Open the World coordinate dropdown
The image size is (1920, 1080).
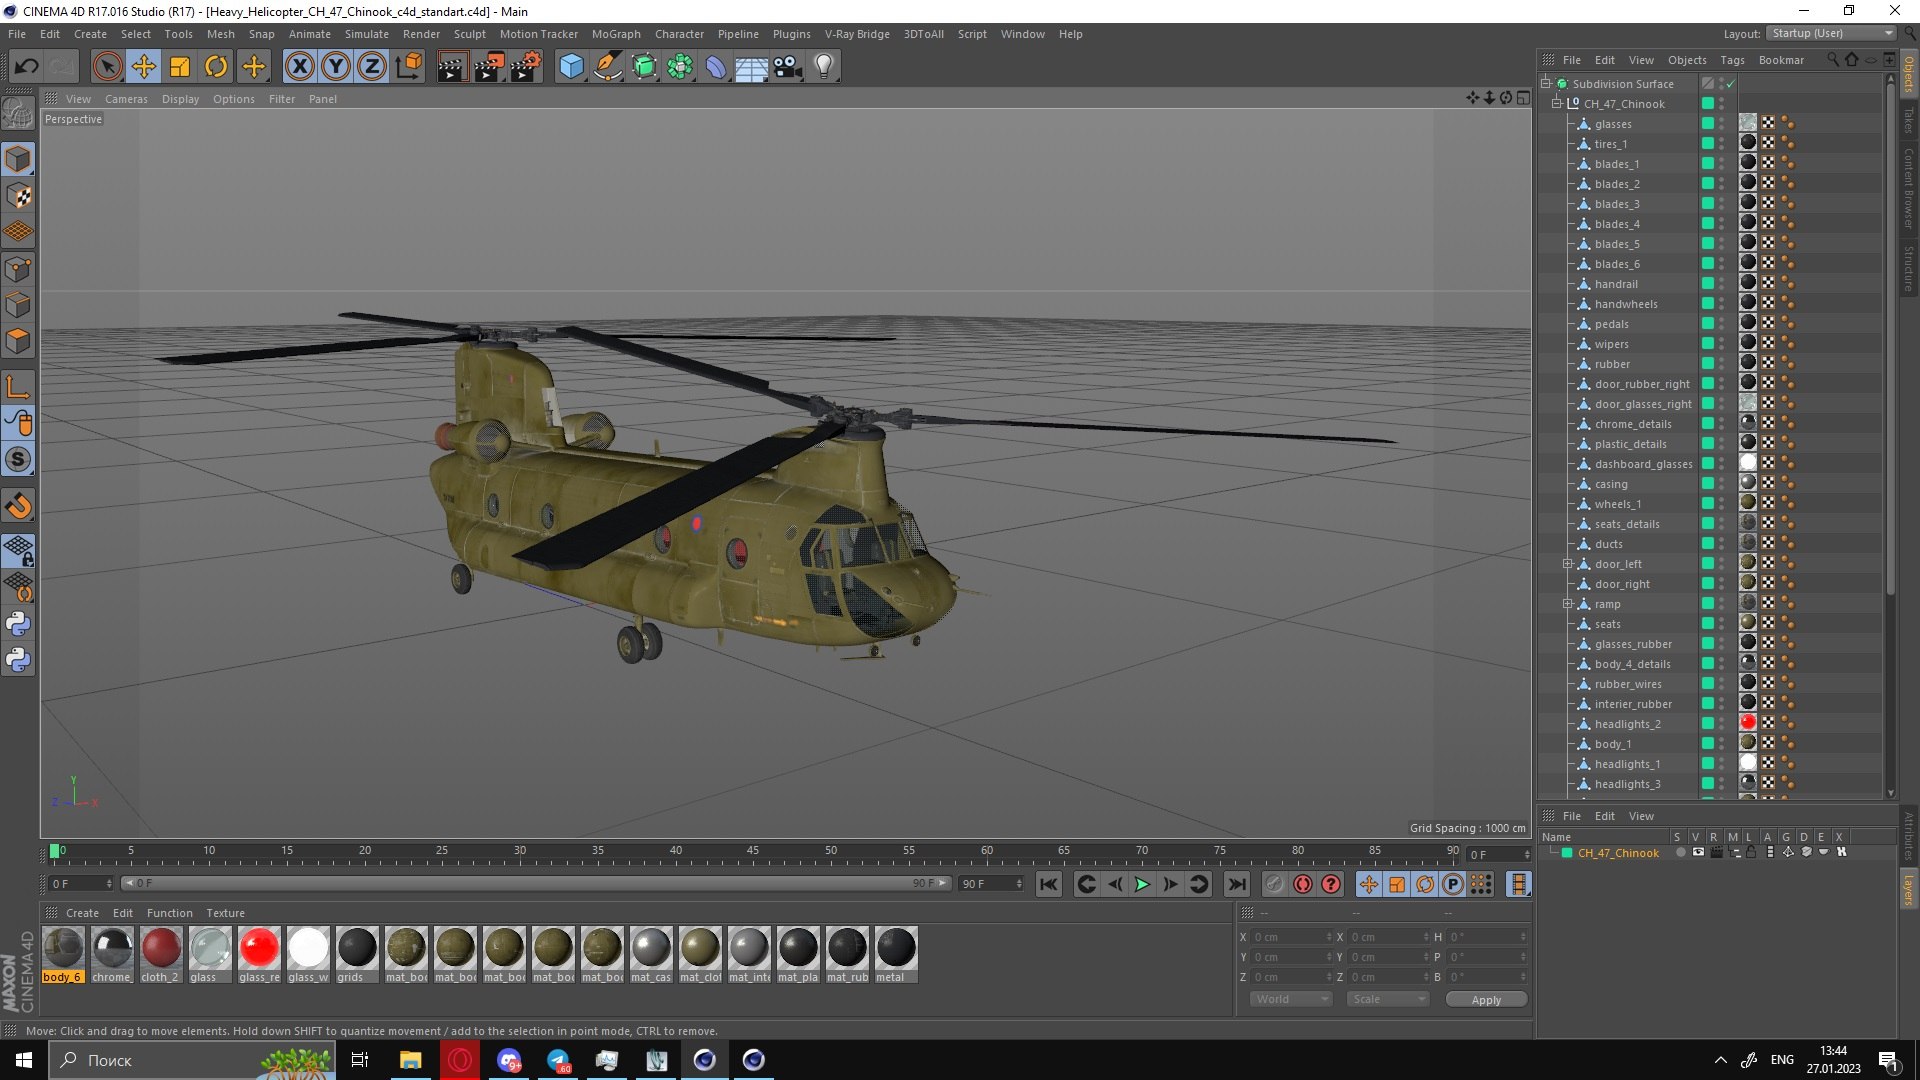[x=1291, y=999]
